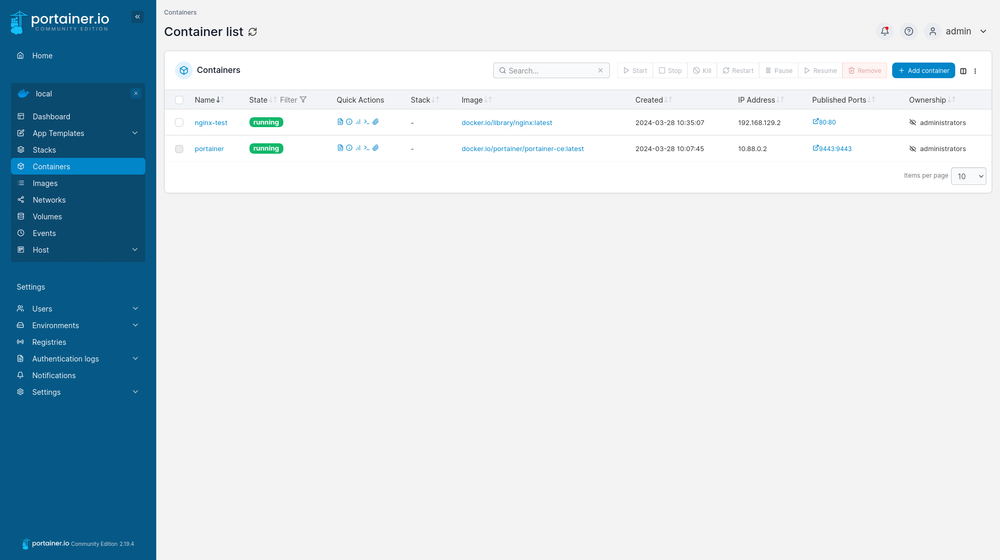The height and width of the screenshot is (560, 1000).
Task: Refresh the container list via reload icon
Action: [253, 32]
